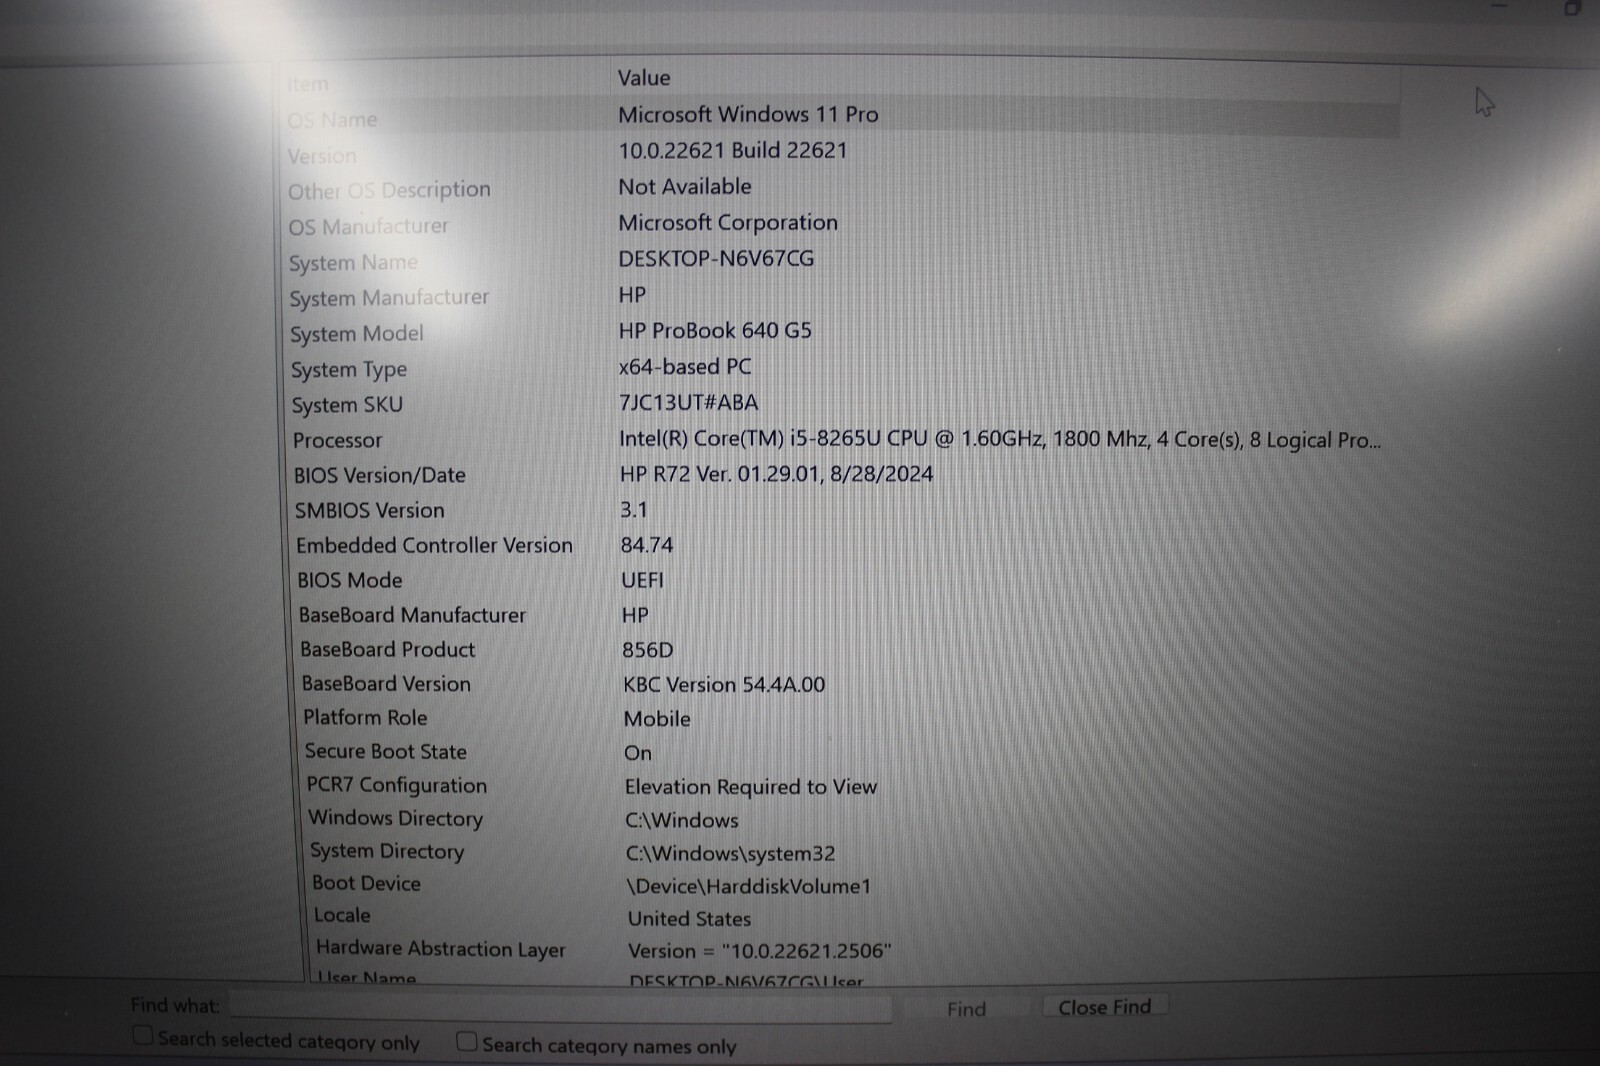
Task: Select 'C:\Windows\system32' value
Action: coord(730,853)
